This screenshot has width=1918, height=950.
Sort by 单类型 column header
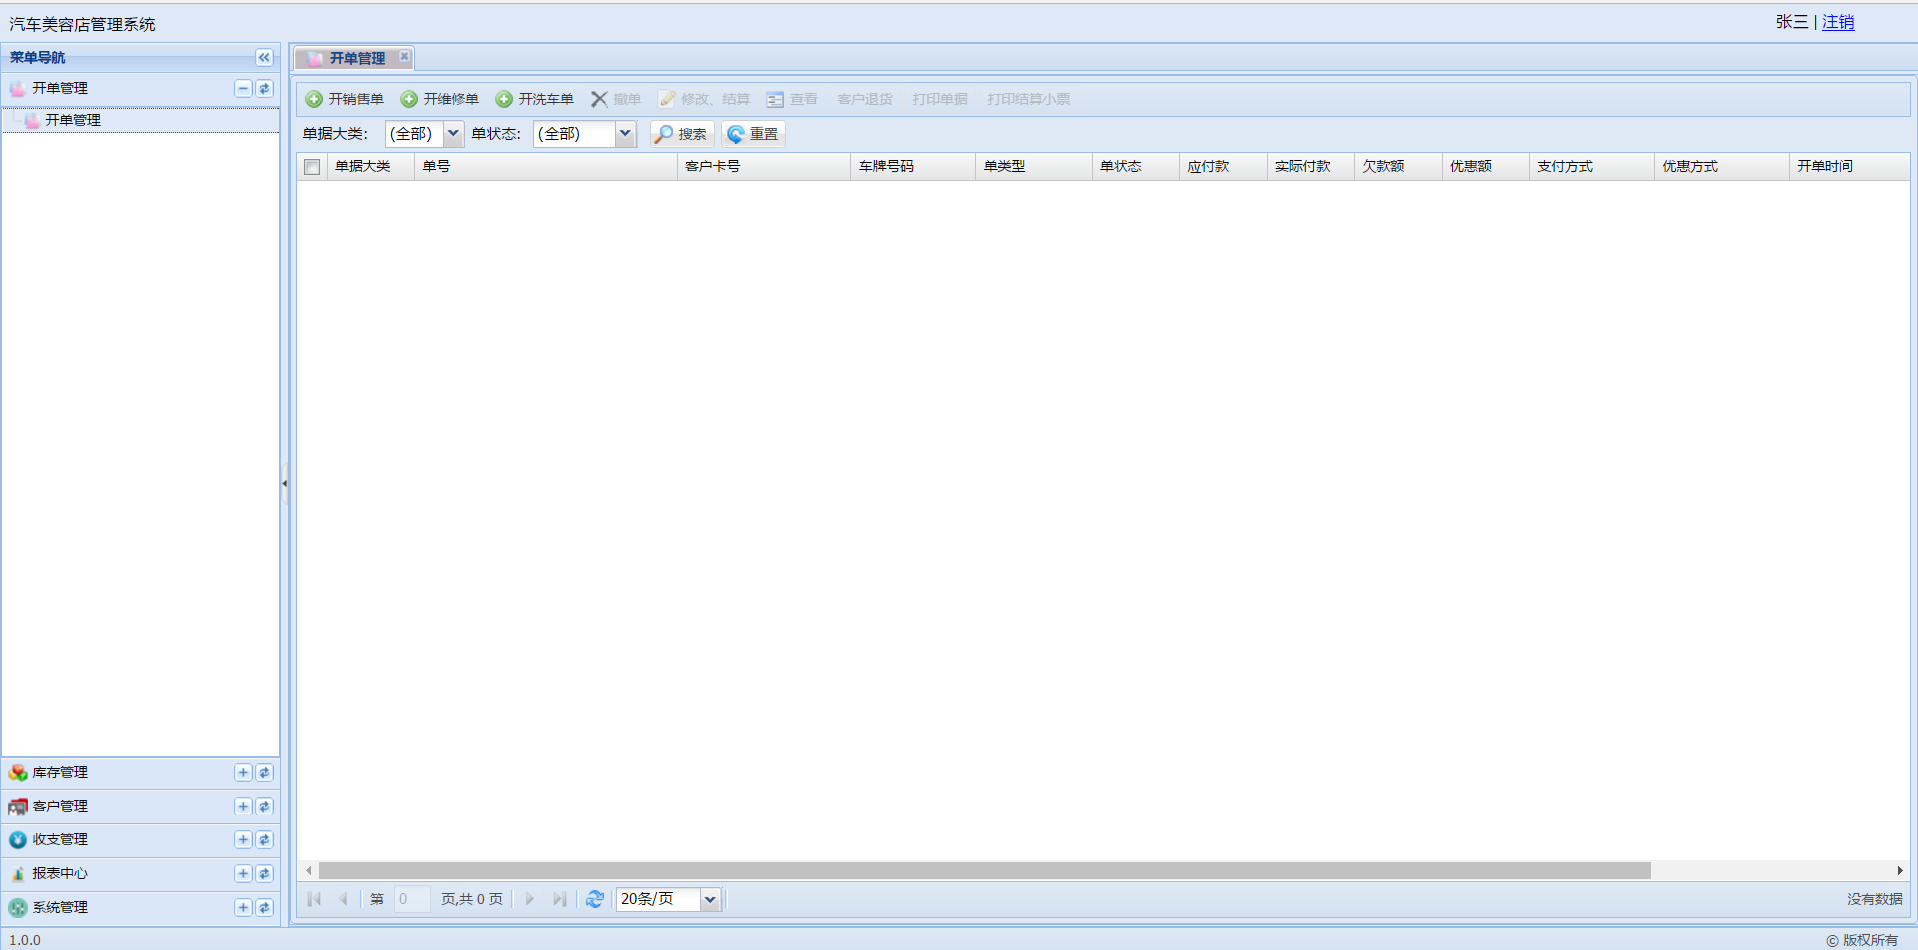coord(1034,167)
